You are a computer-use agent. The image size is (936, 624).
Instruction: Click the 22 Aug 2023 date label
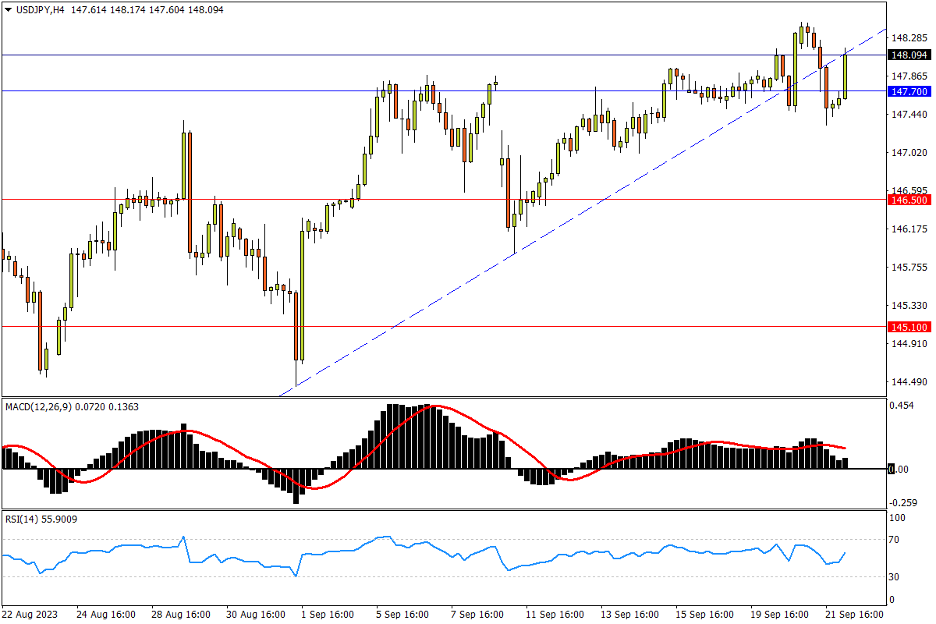tap(31, 613)
